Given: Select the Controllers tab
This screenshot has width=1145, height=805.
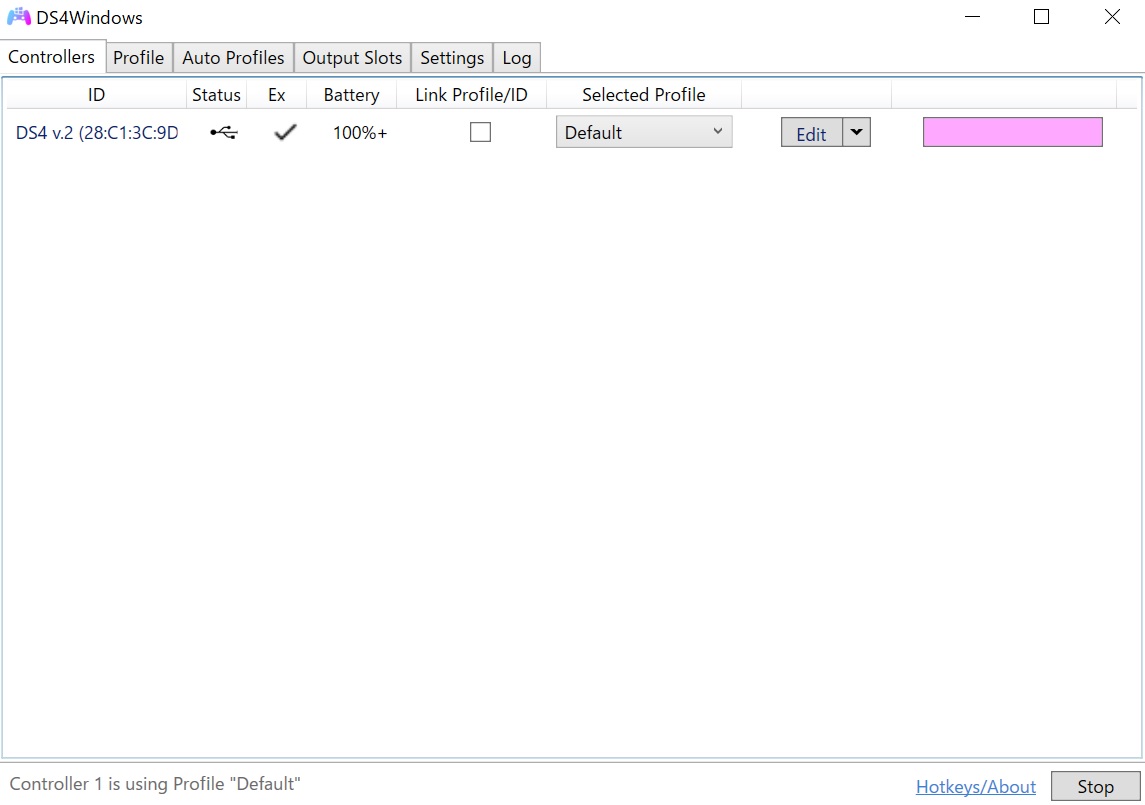Looking at the screenshot, I should [52, 57].
